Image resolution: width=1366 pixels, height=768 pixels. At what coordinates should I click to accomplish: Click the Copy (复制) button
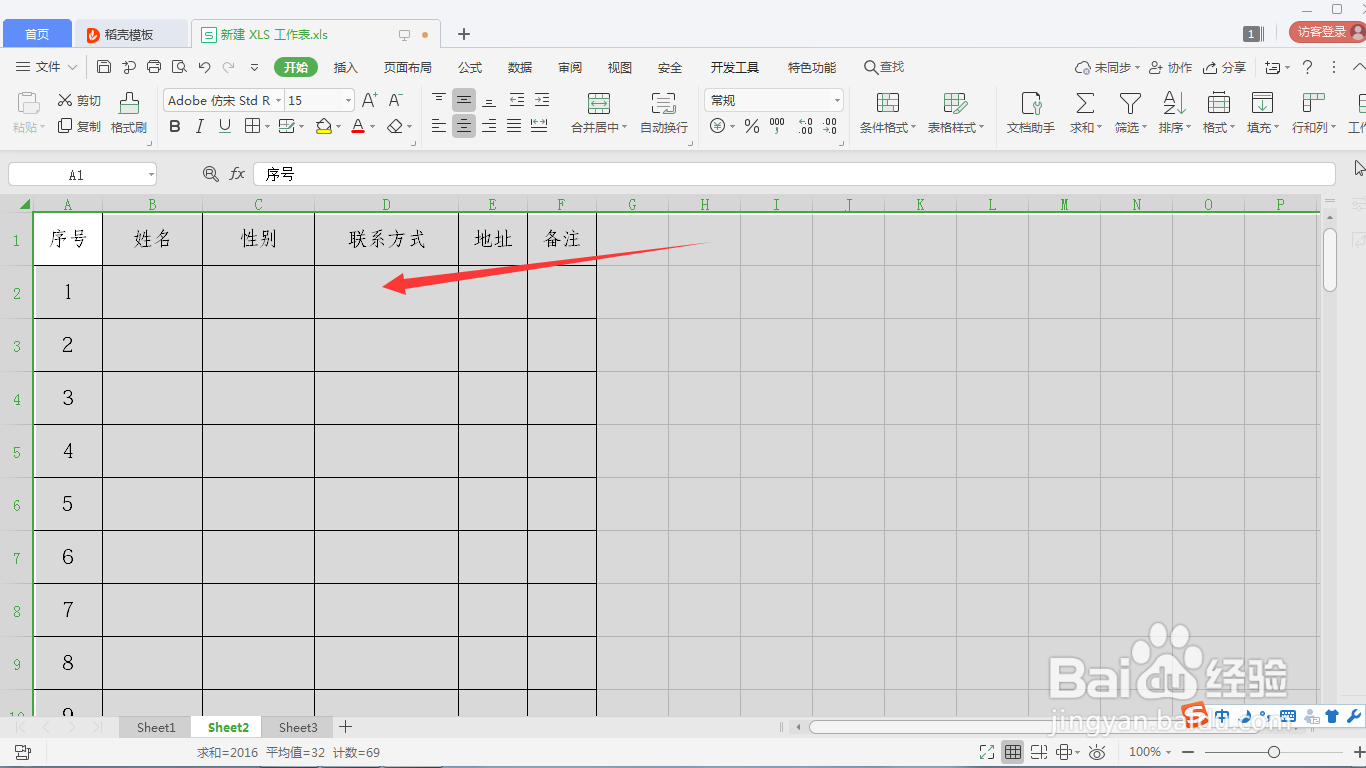(79, 126)
